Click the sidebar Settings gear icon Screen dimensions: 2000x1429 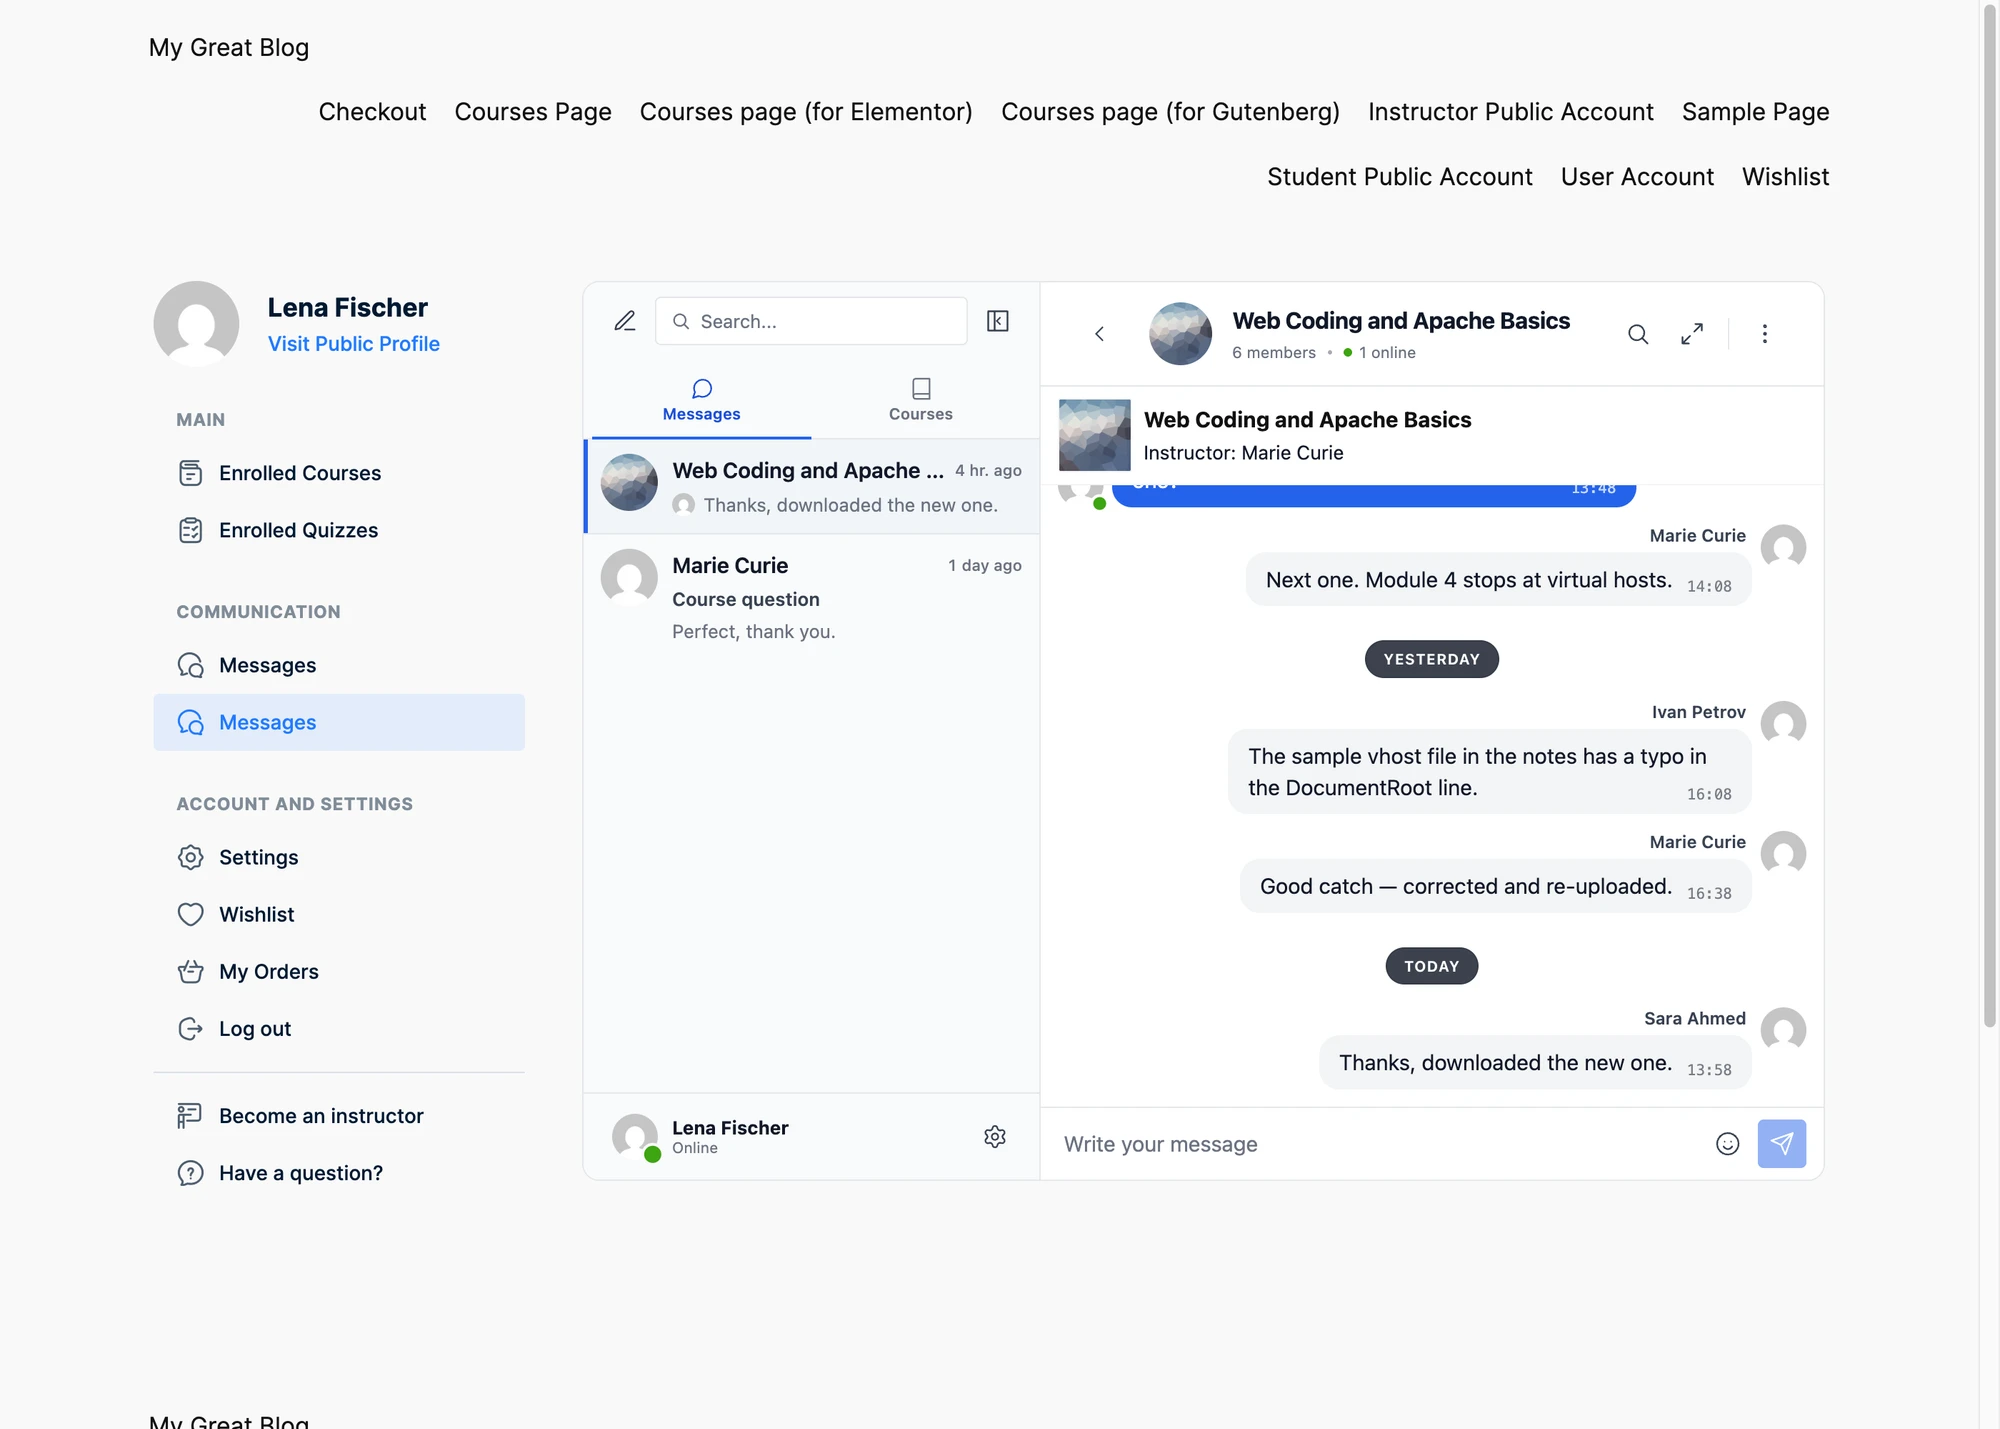tap(190, 857)
